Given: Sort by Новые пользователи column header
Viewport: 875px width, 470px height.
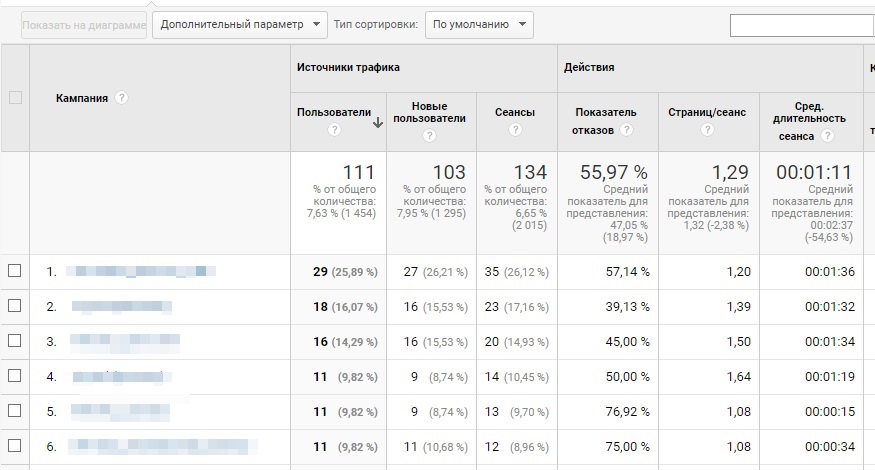Looking at the screenshot, I should coord(429,112).
